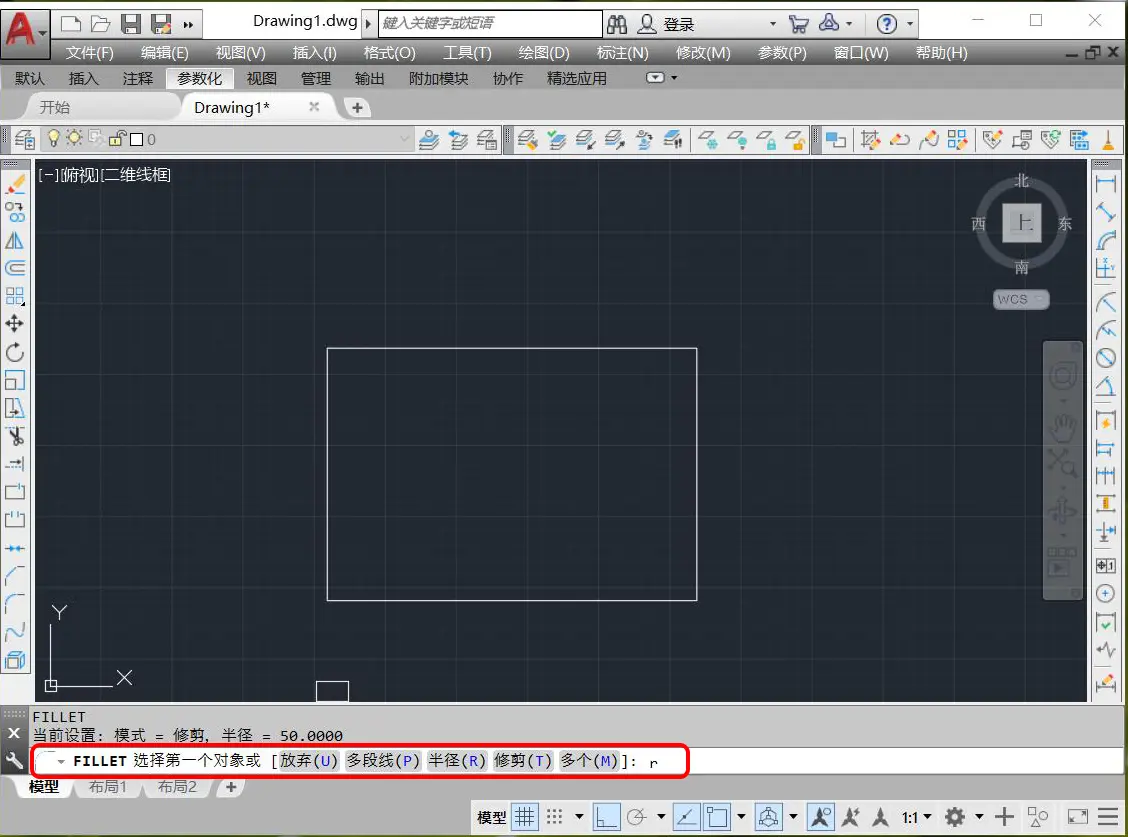Add a new drawing tab with plus

click(x=357, y=107)
